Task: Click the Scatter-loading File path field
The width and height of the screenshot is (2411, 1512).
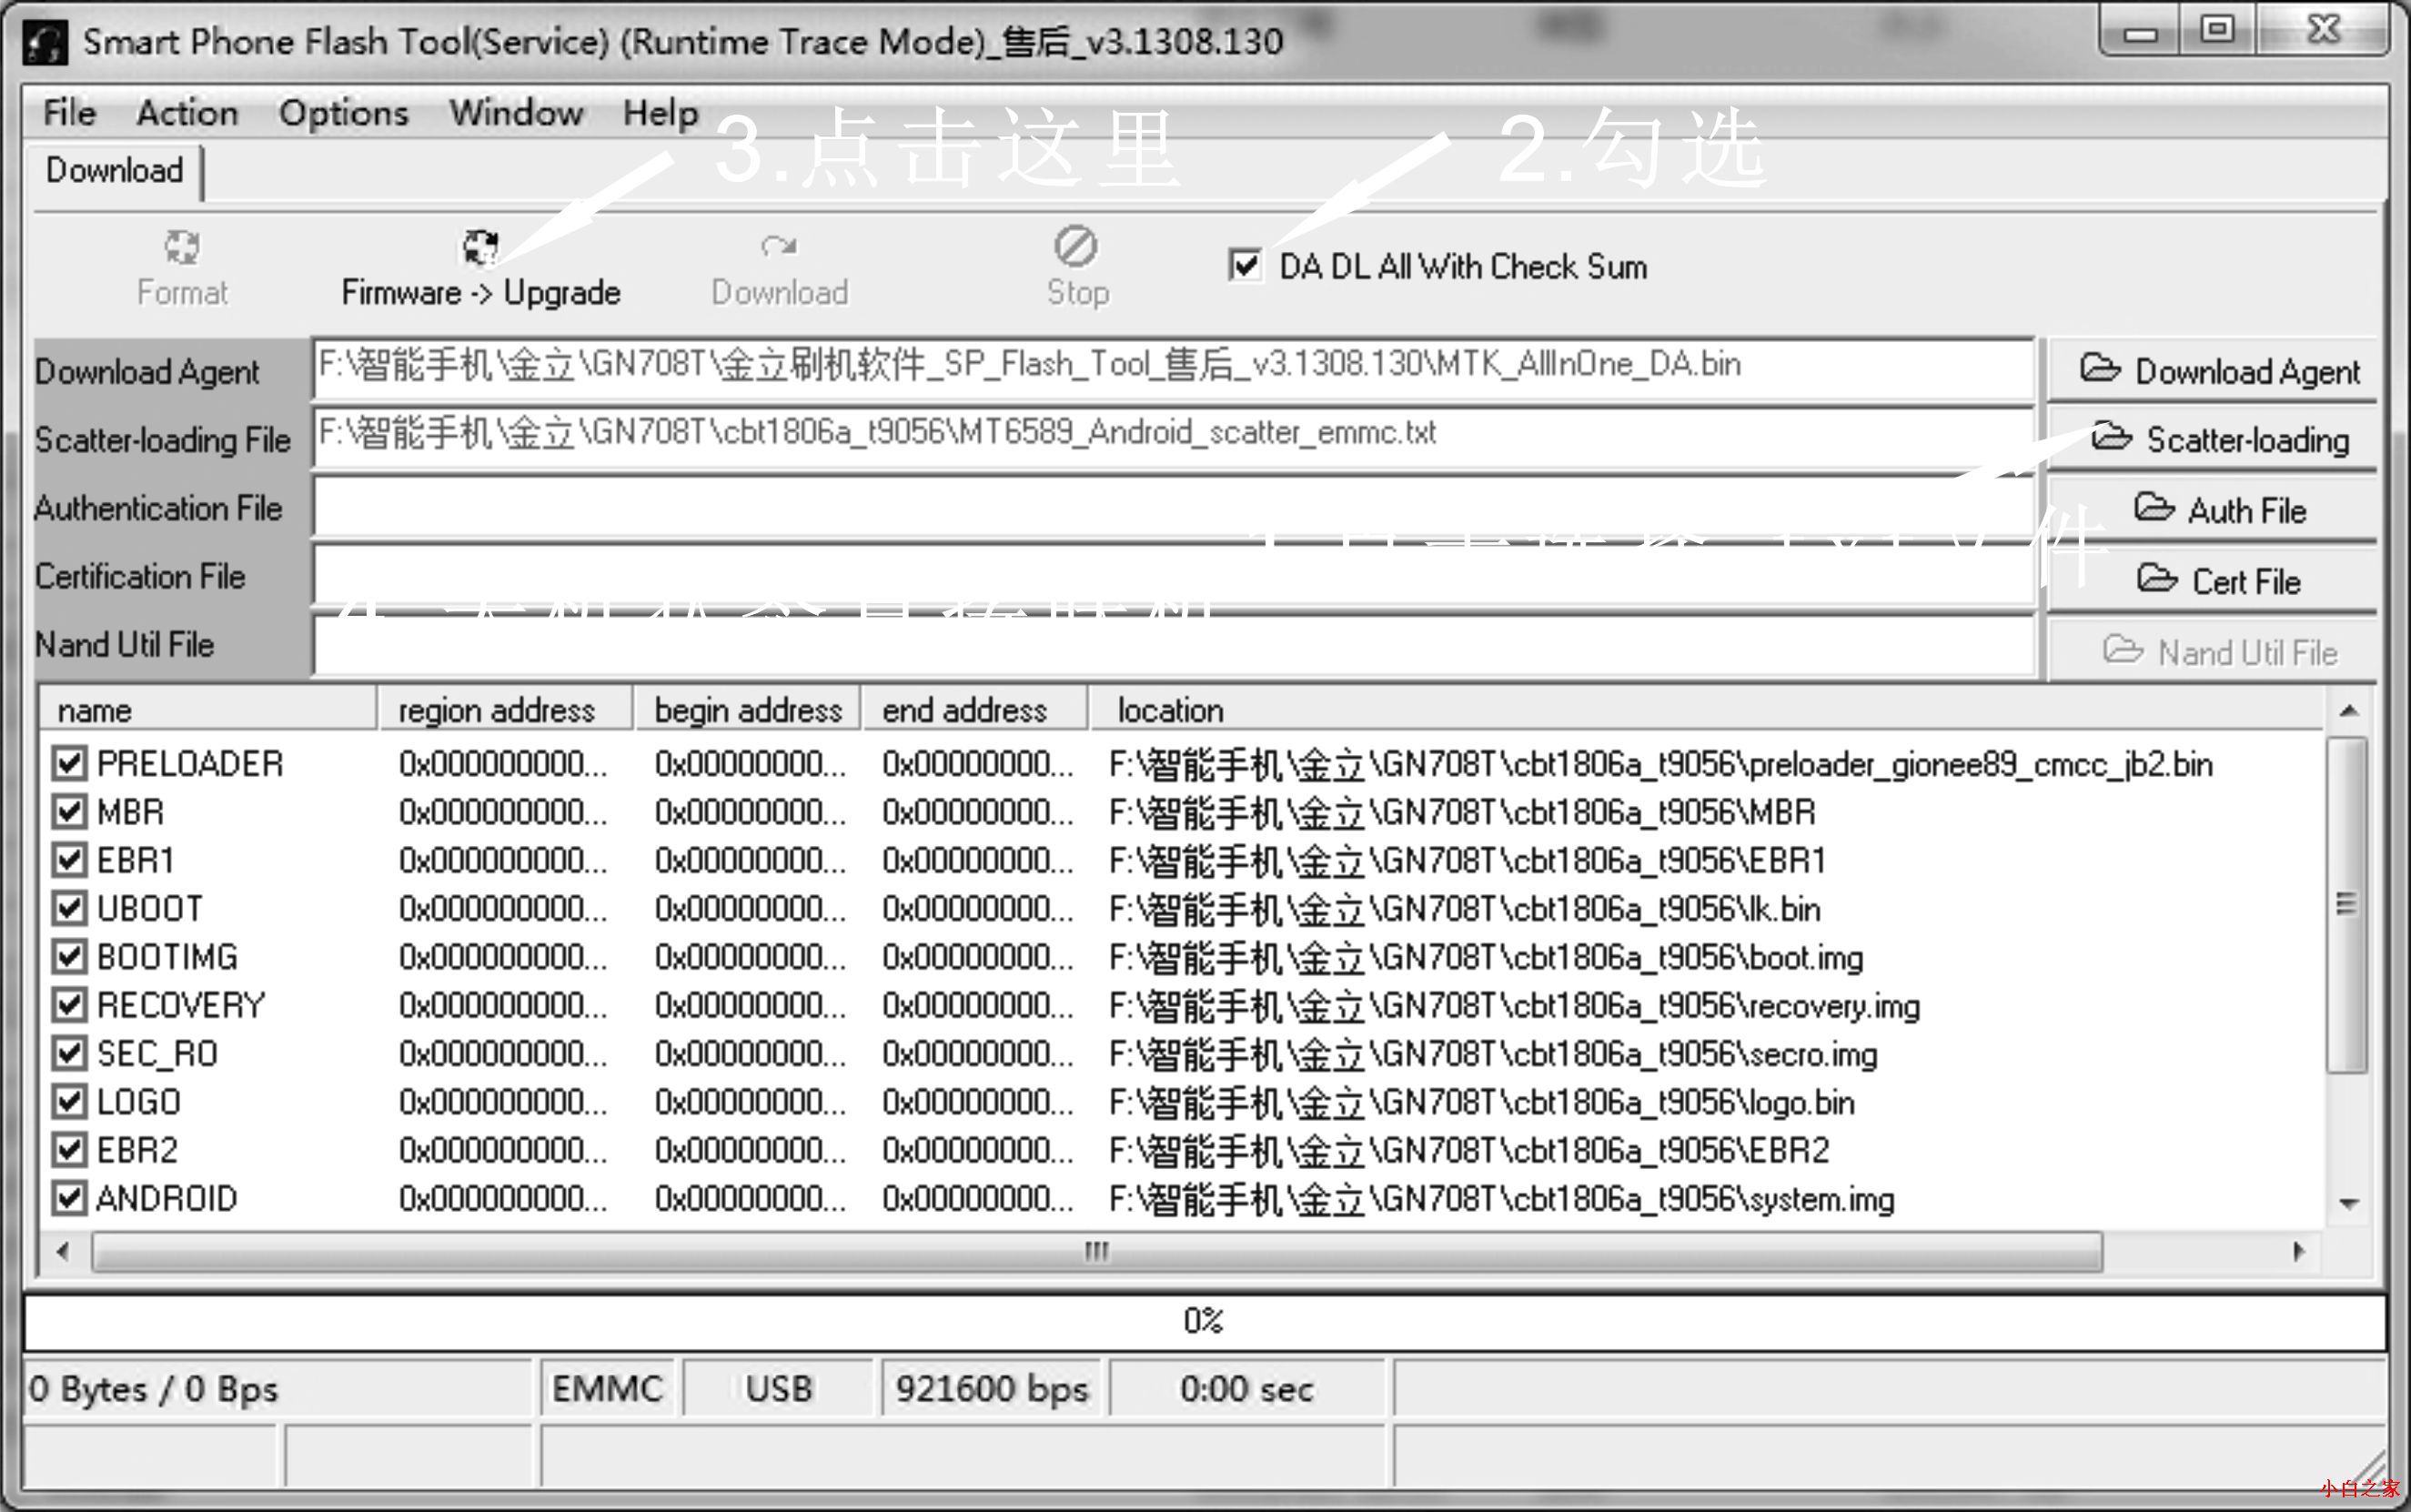Action: [1173, 437]
